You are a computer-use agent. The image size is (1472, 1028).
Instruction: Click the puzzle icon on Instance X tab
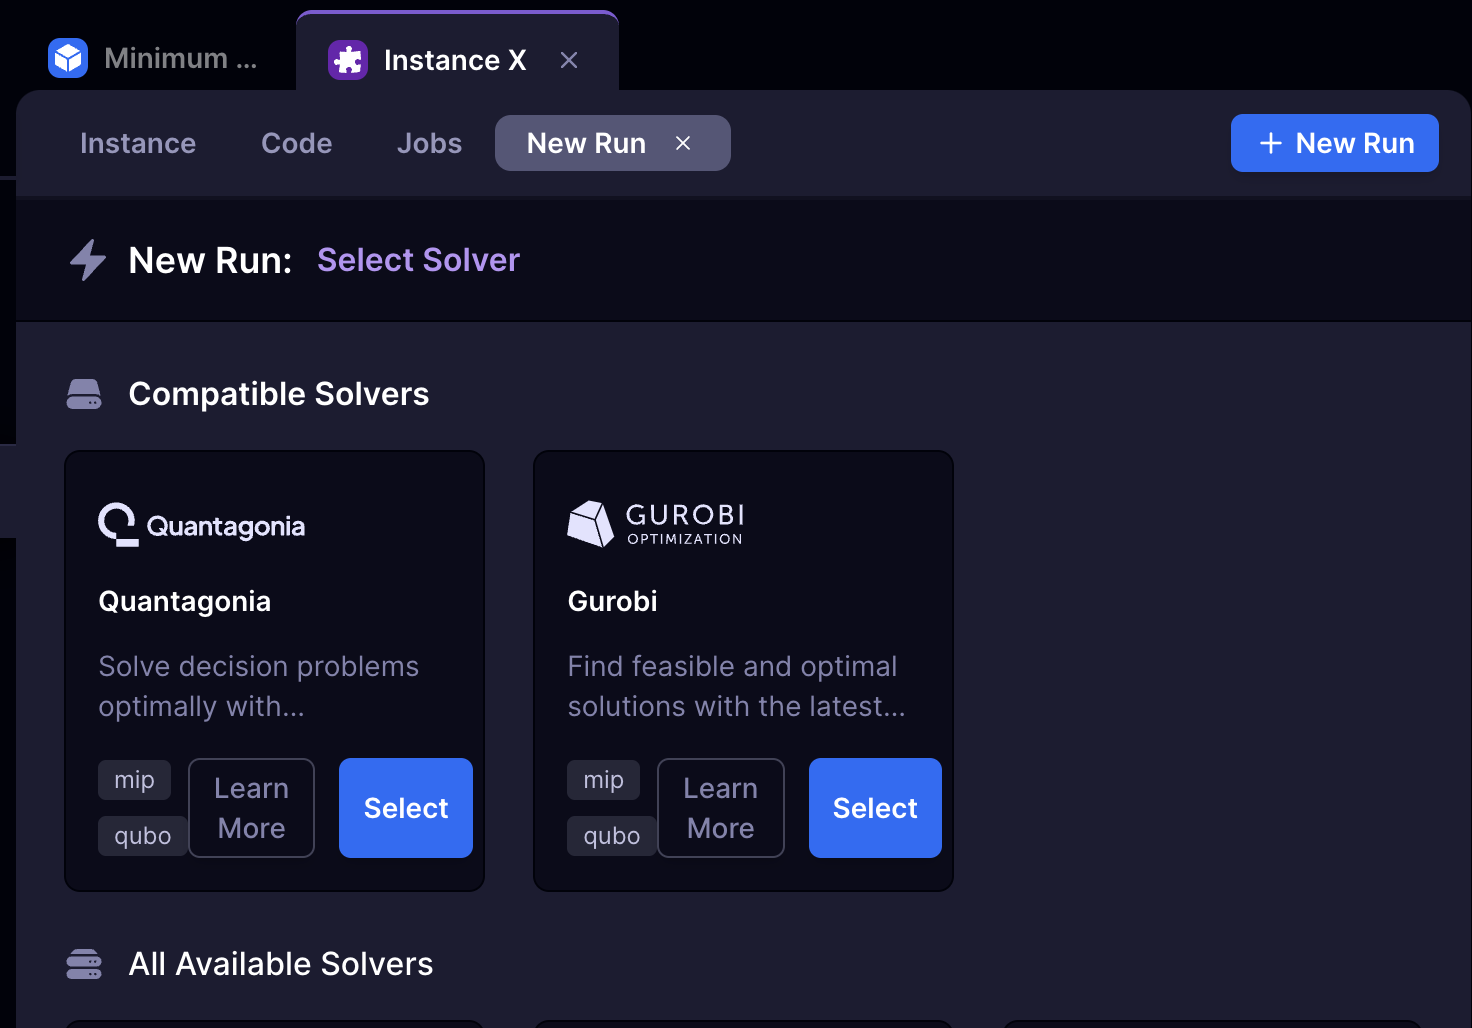coord(348,60)
